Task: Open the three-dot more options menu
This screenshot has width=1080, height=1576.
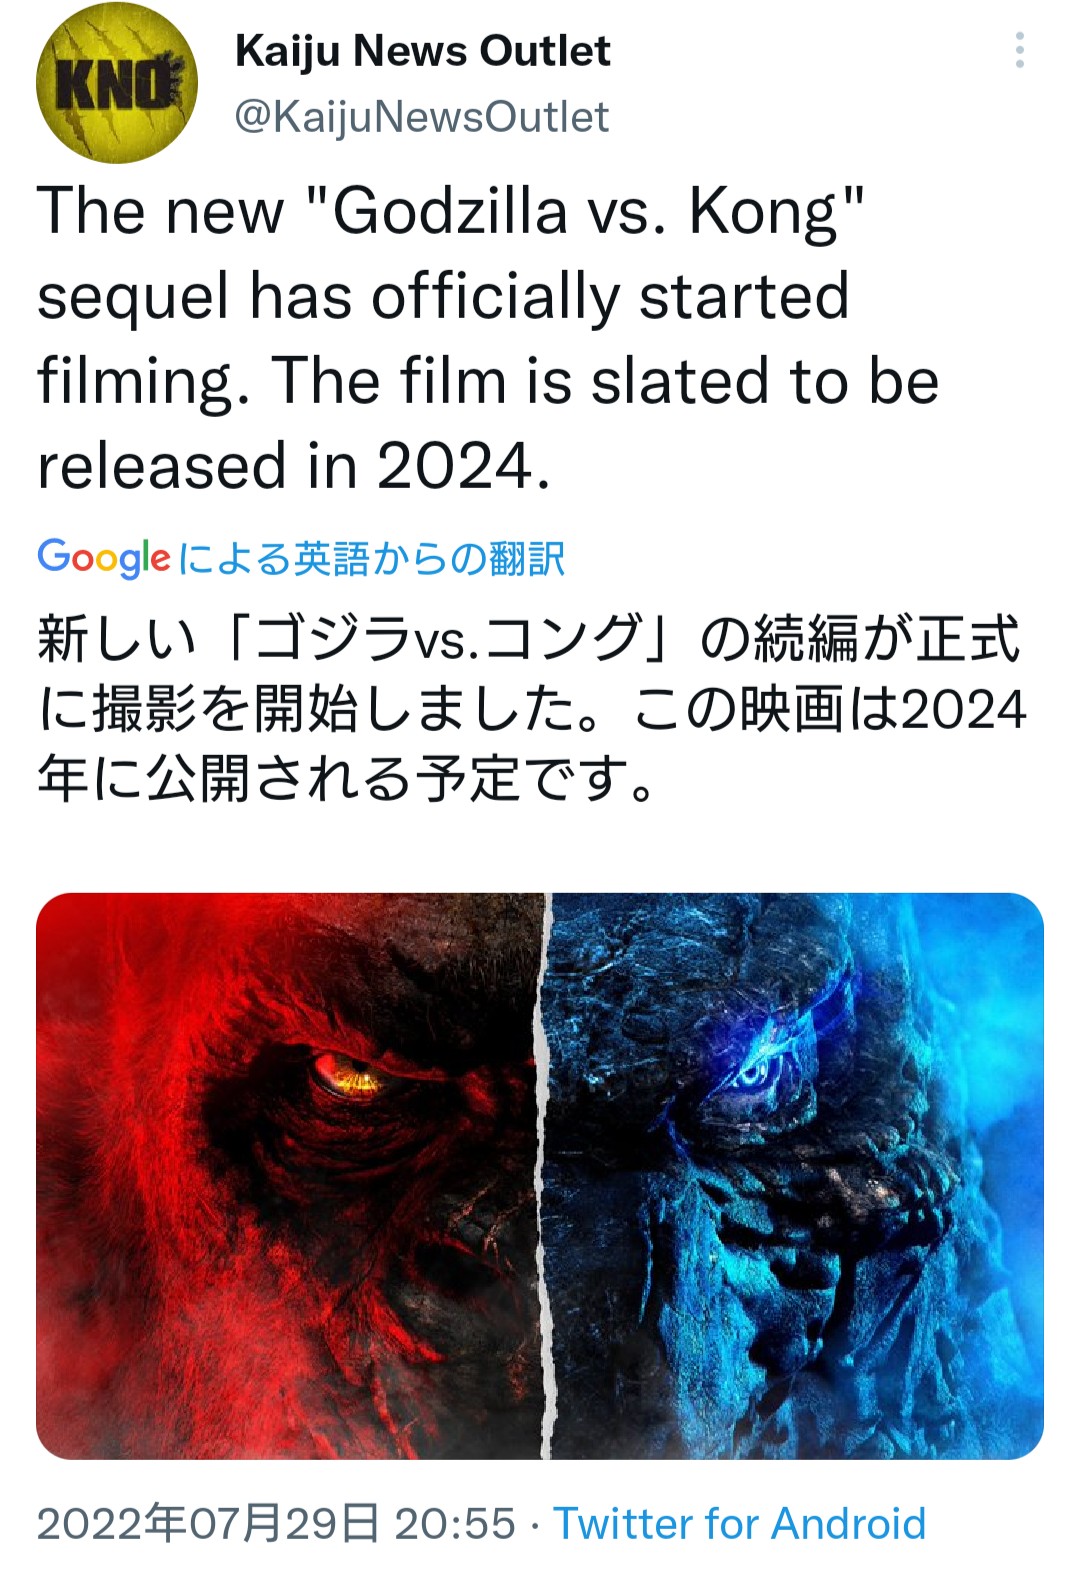Action: click(1019, 50)
